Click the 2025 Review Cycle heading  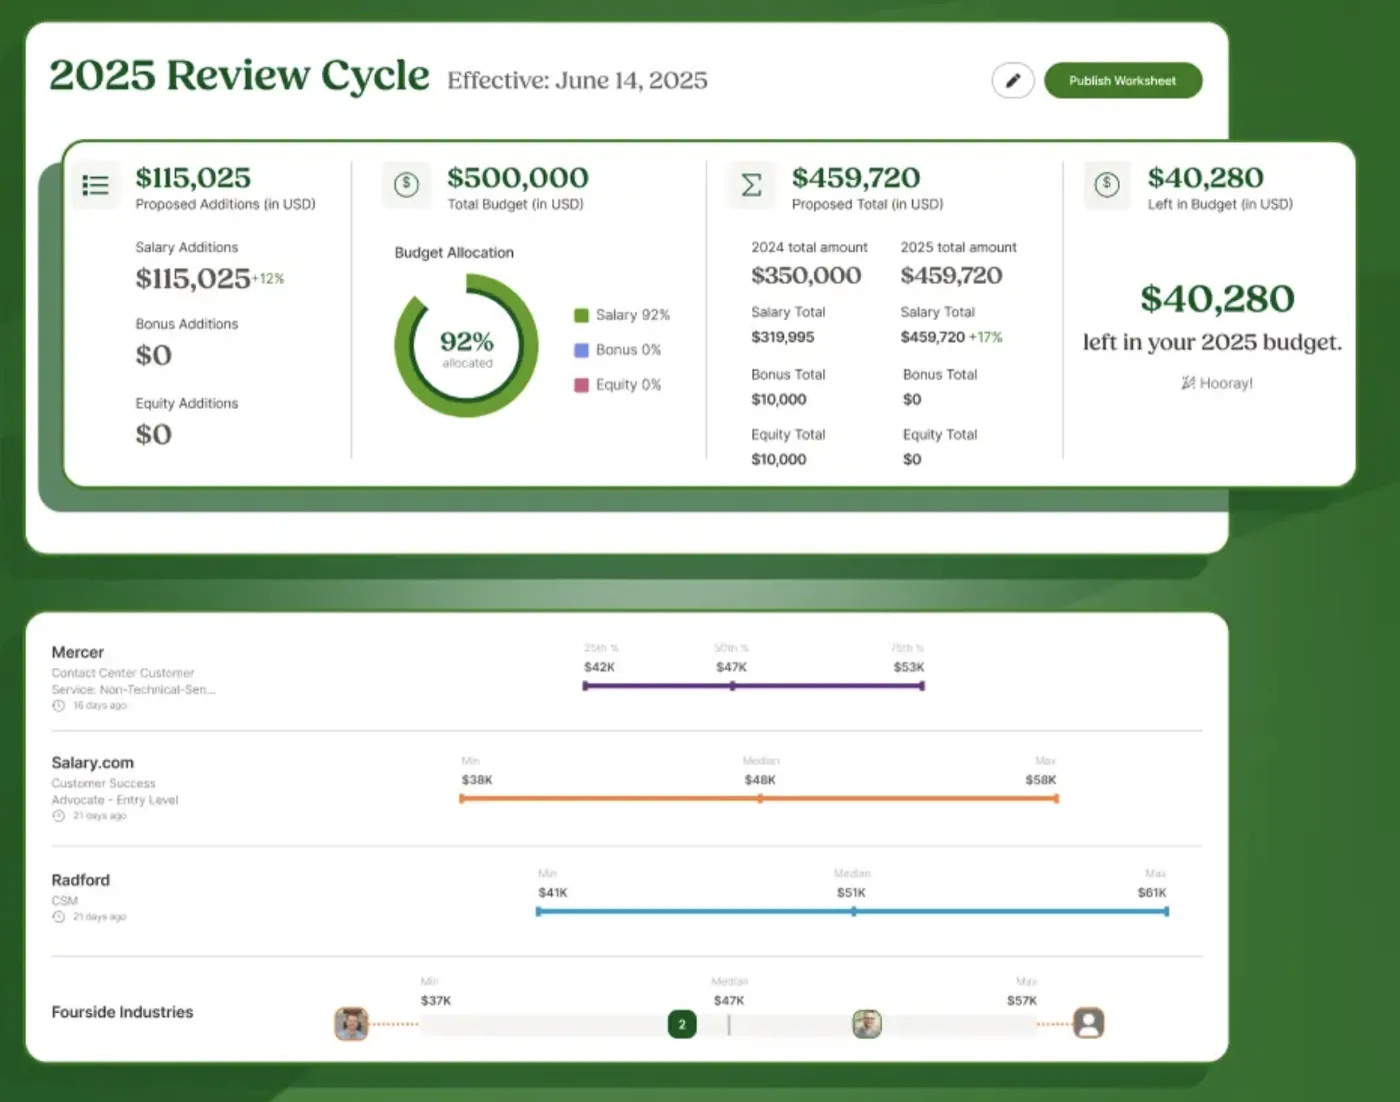(x=239, y=75)
